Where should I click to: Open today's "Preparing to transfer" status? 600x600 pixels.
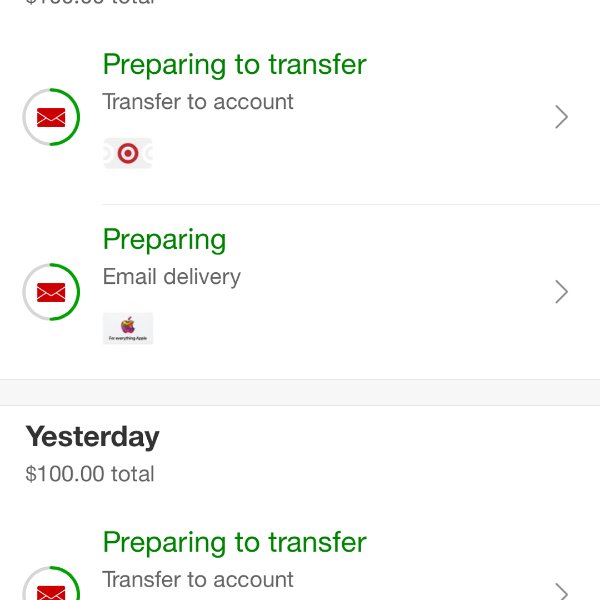click(235, 65)
